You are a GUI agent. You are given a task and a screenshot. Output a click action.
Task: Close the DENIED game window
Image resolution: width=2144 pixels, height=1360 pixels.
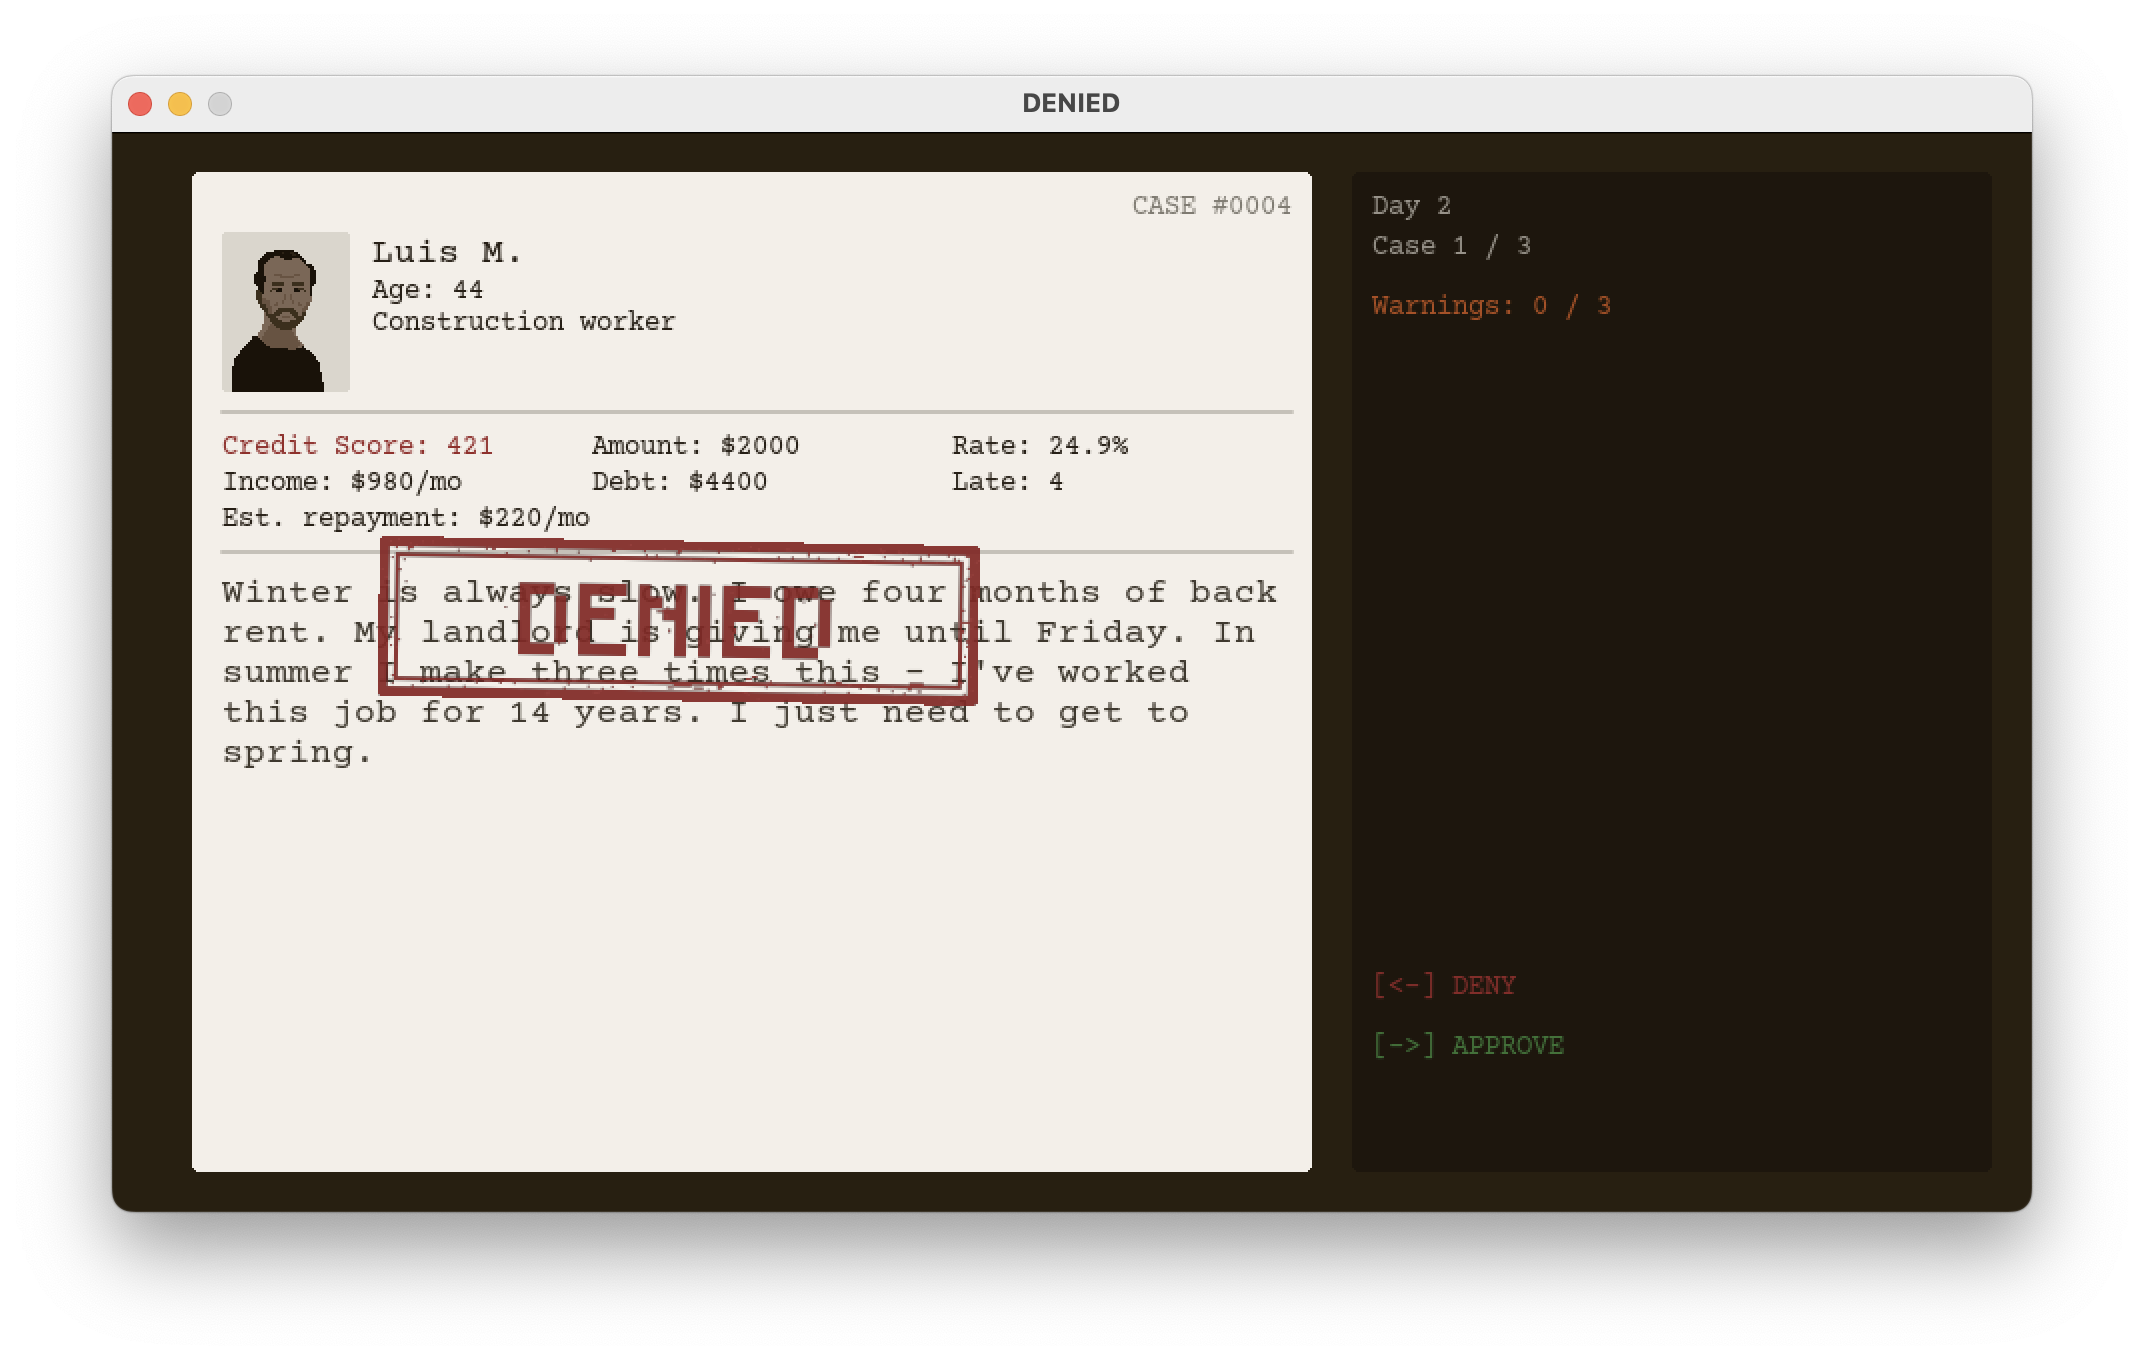click(140, 104)
